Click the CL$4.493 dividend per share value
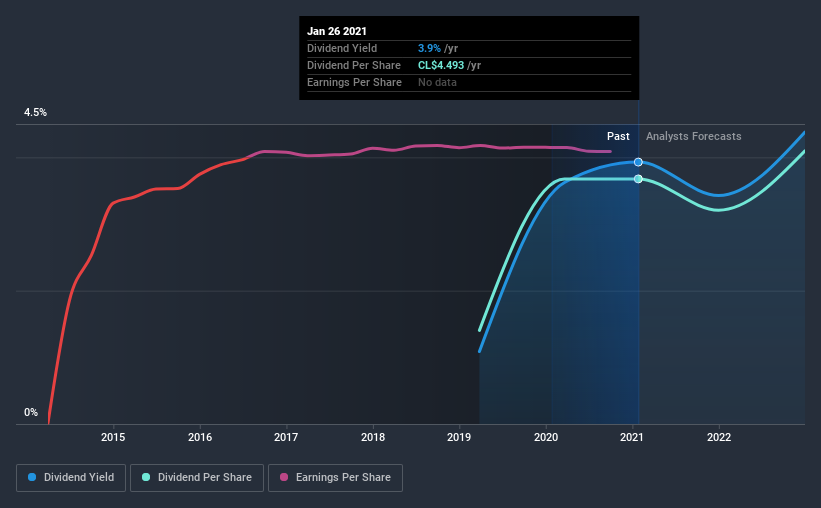The width and height of the screenshot is (821, 508). coord(441,65)
